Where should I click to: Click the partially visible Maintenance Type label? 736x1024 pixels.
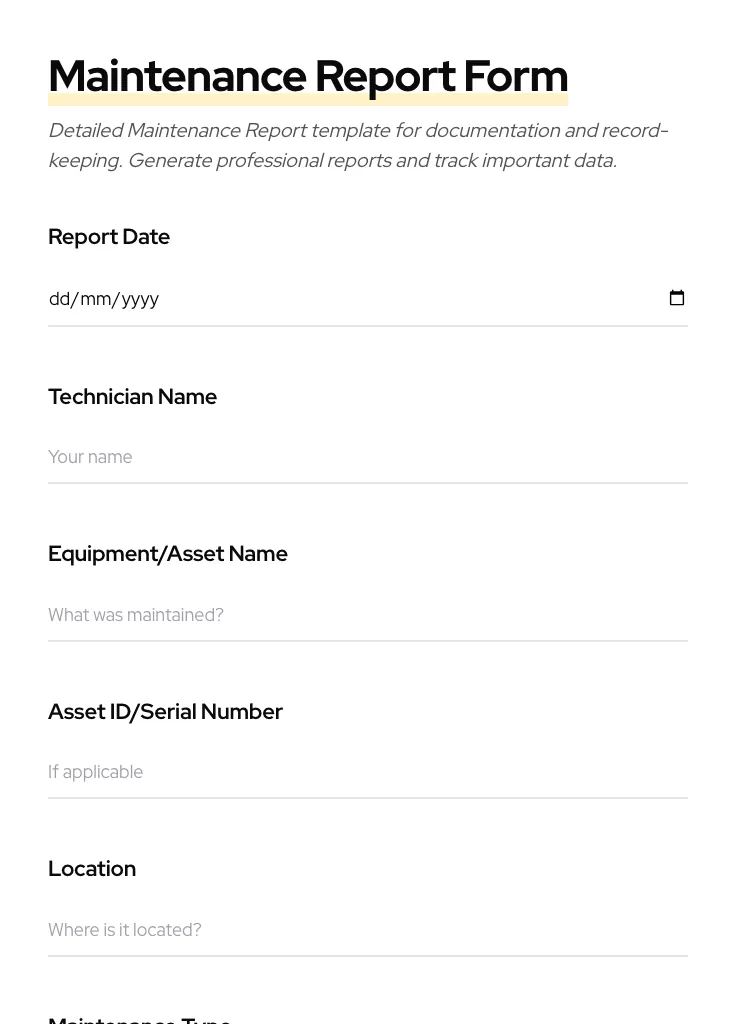pyautogui.click(x=139, y=1018)
